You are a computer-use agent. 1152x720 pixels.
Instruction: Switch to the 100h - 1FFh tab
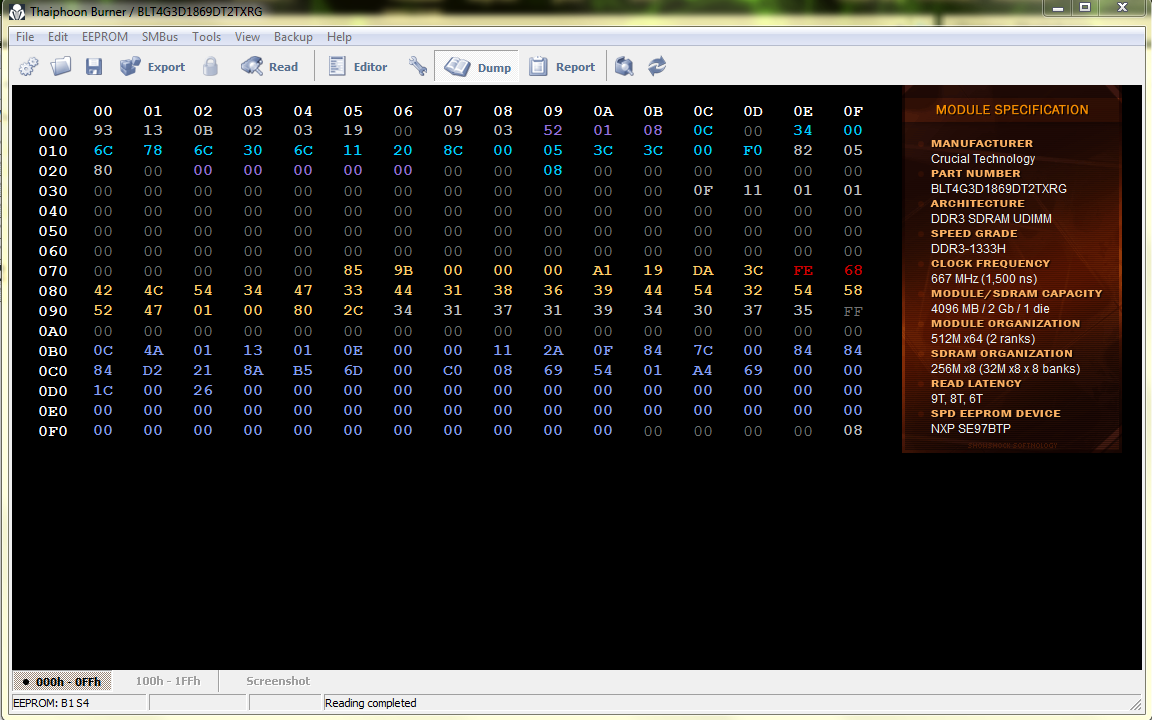[168, 681]
